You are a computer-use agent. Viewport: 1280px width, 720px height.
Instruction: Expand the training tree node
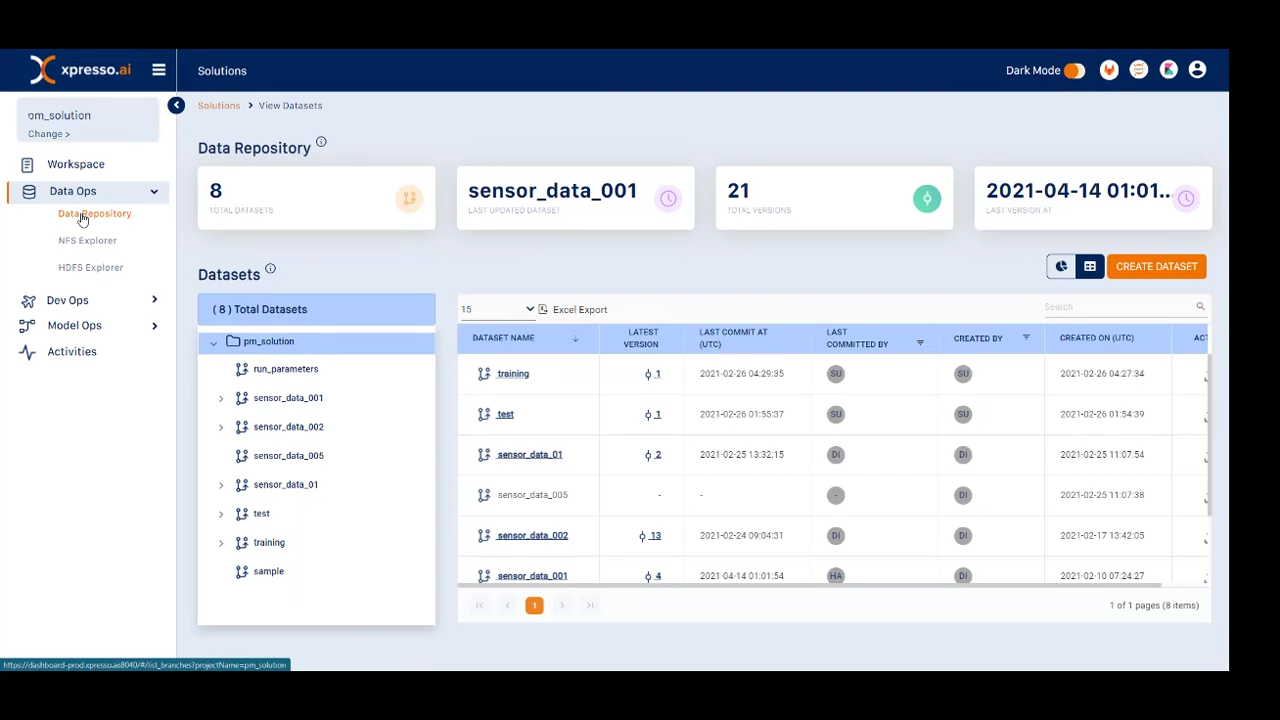pyautogui.click(x=221, y=543)
